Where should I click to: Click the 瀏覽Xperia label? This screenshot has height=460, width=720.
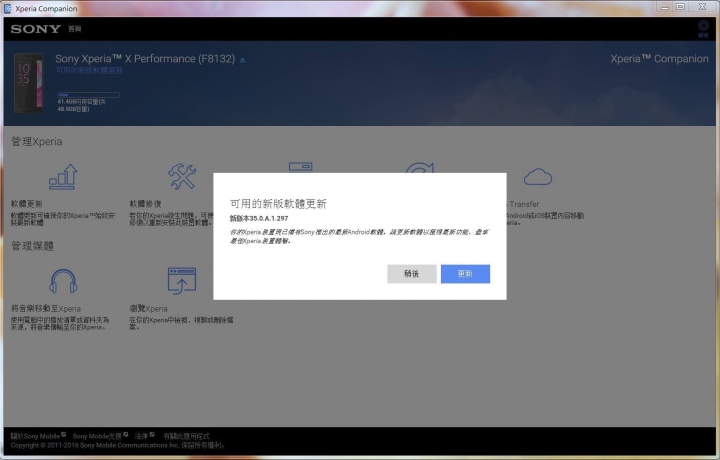148,309
